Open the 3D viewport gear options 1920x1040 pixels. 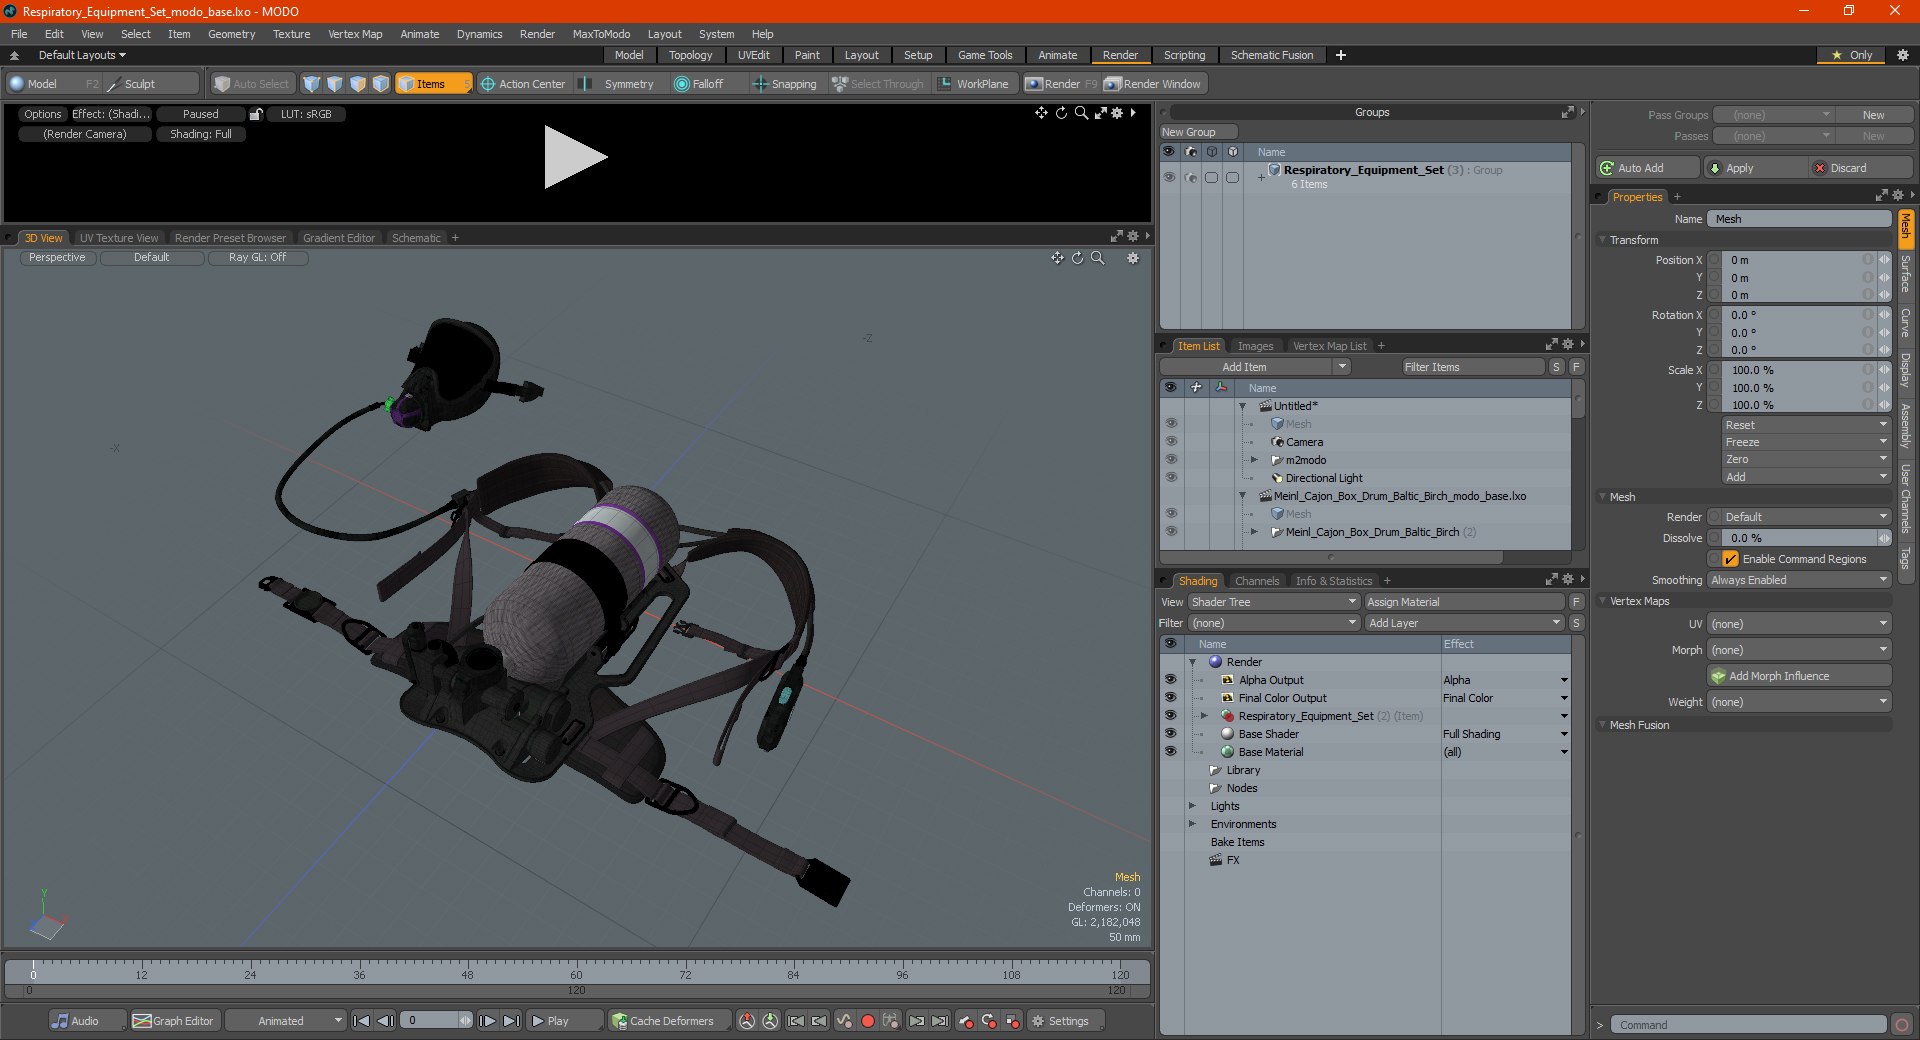point(1133,258)
